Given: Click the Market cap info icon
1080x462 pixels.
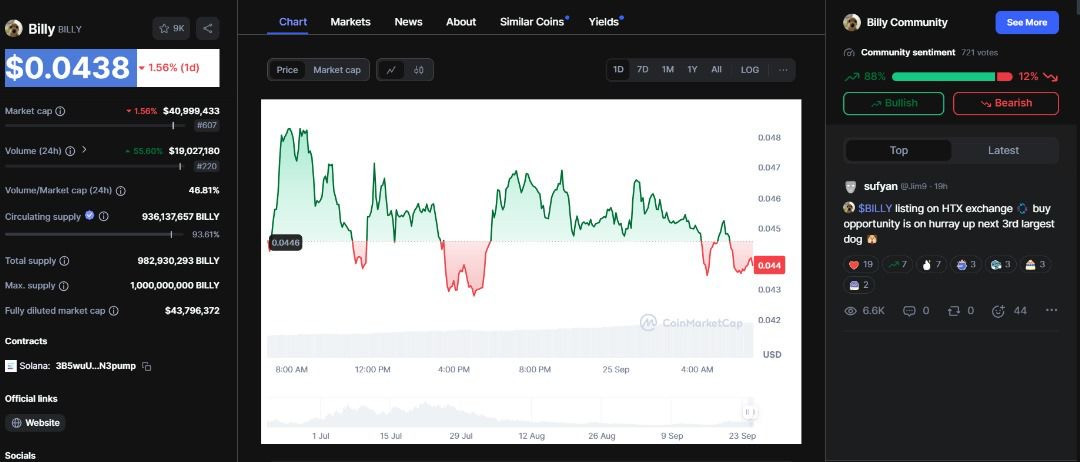Looking at the screenshot, I should (60, 111).
